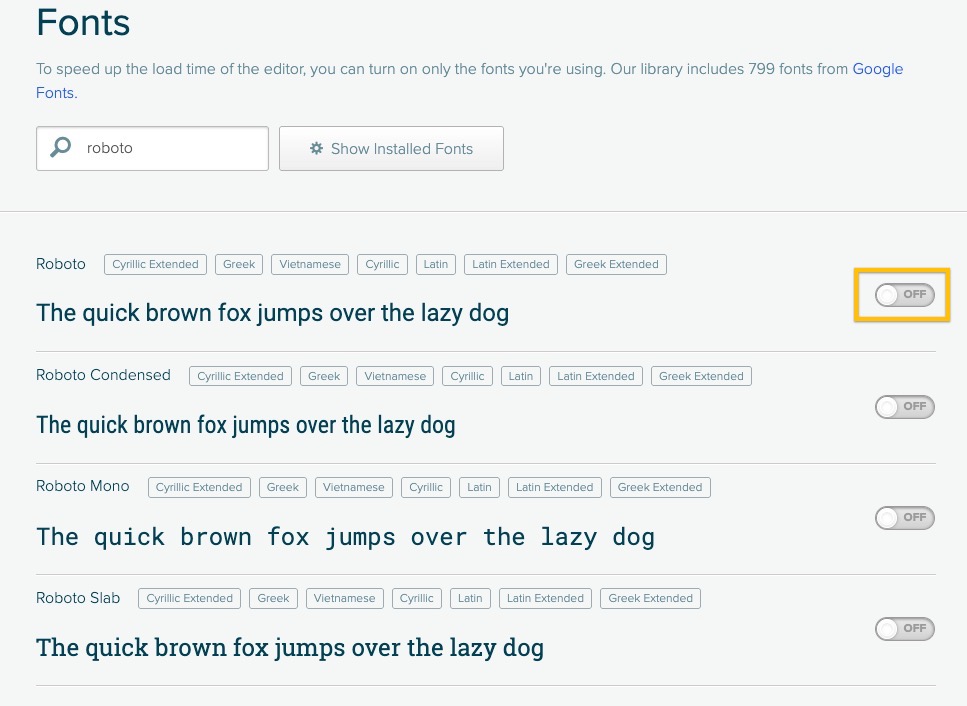Click the Roboto row Cyrillic tag
The height and width of the screenshot is (706, 967).
point(382,265)
